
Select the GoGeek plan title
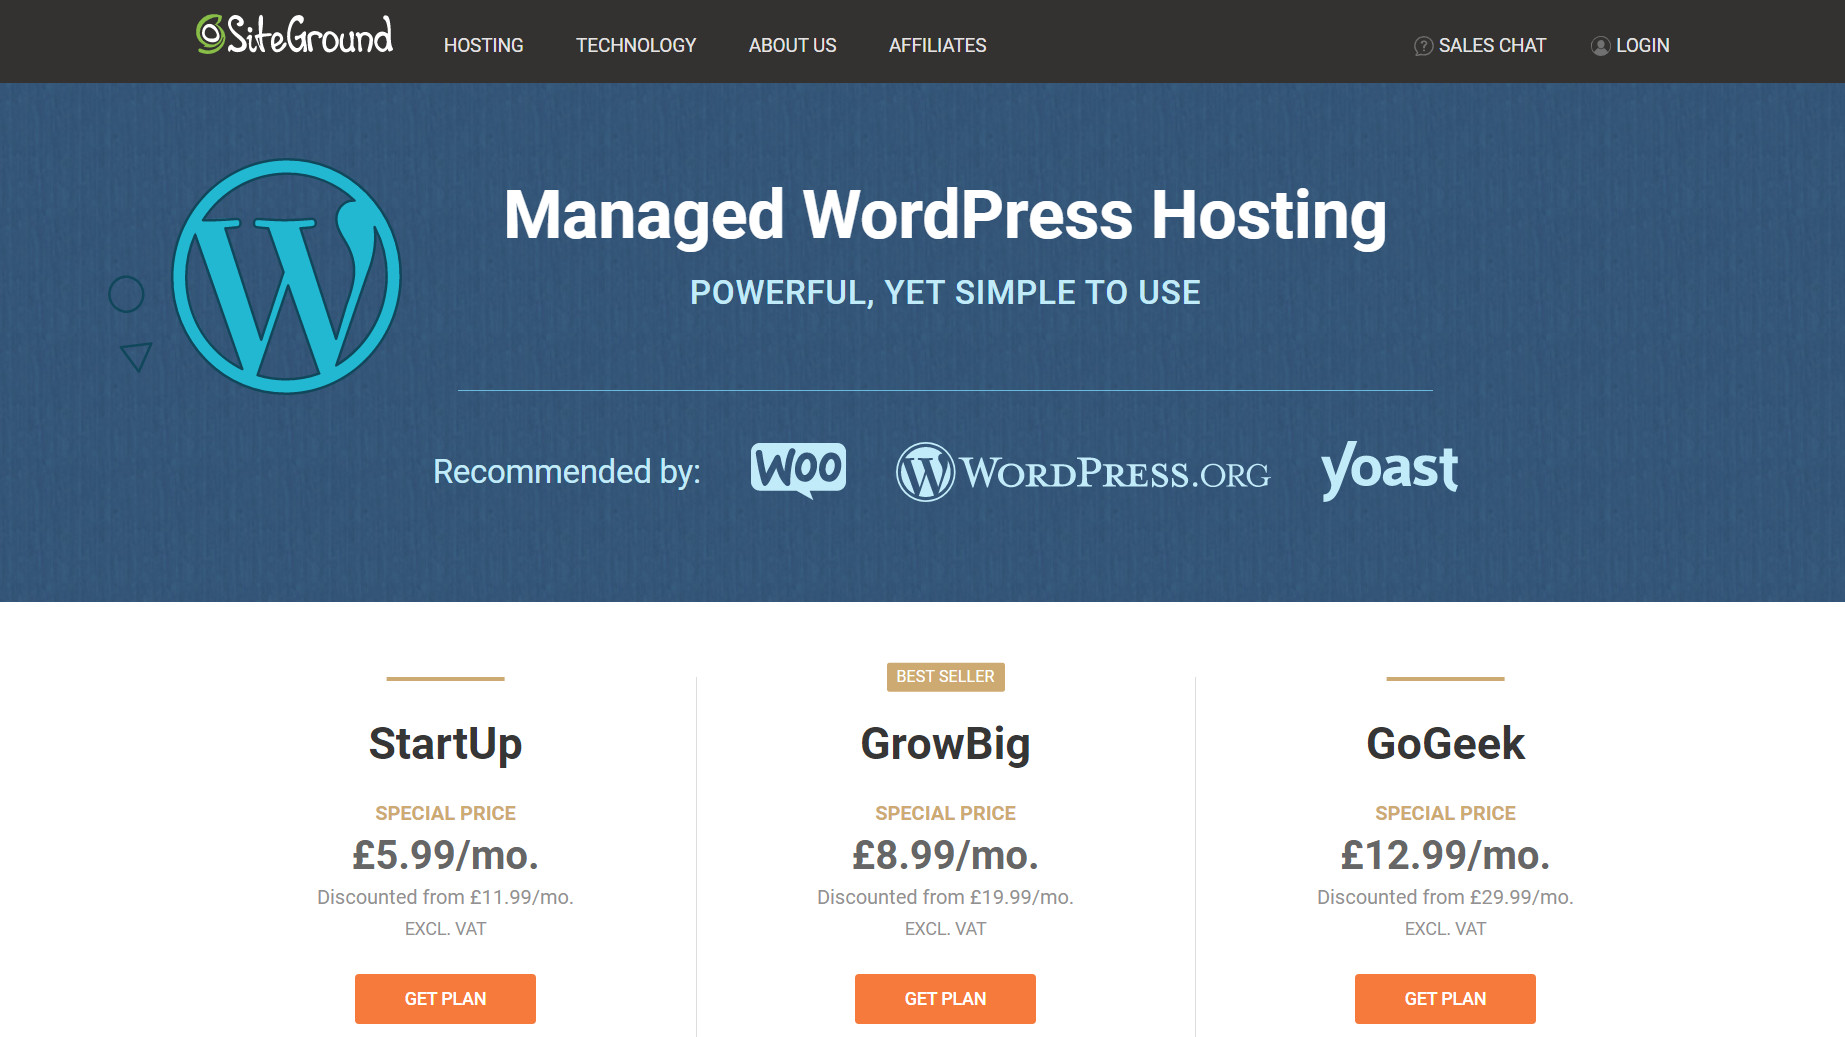point(1445,744)
